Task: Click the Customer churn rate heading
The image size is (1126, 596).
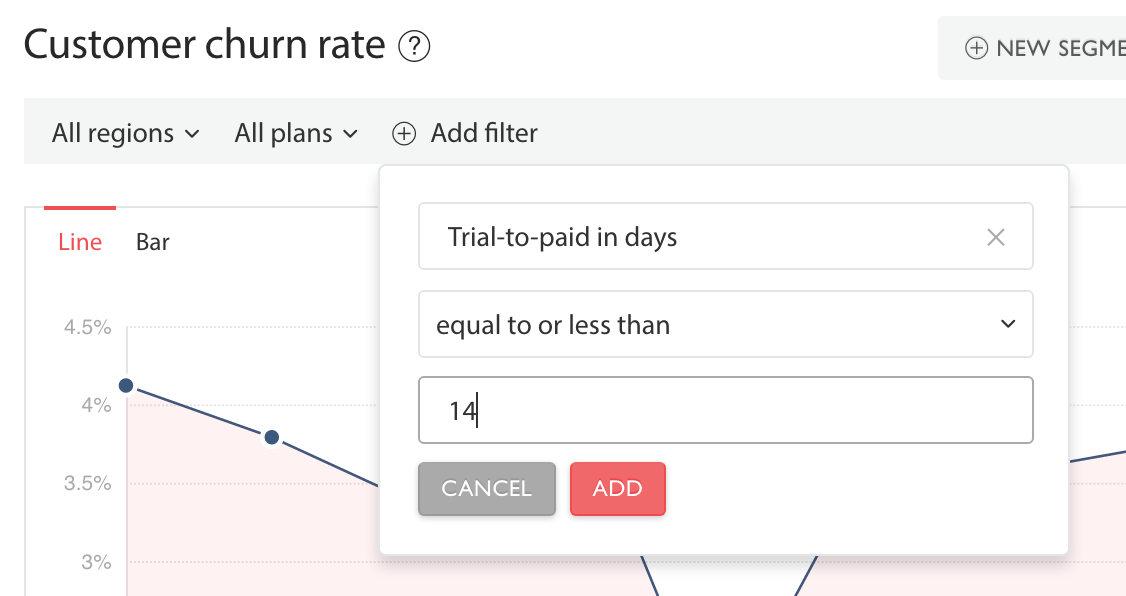Action: click(205, 45)
